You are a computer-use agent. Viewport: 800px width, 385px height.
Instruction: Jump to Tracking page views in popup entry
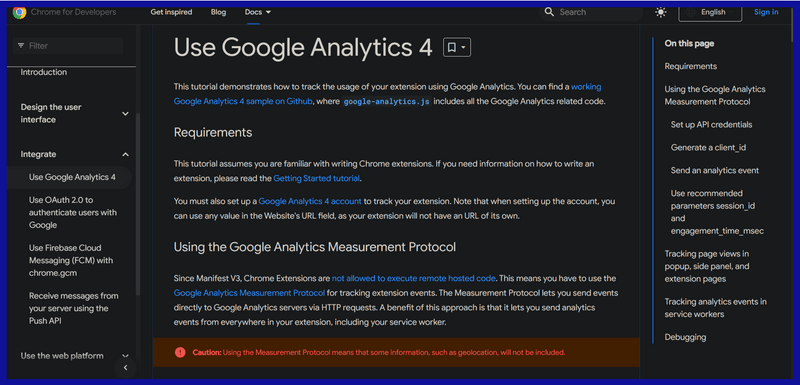click(x=707, y=266)
